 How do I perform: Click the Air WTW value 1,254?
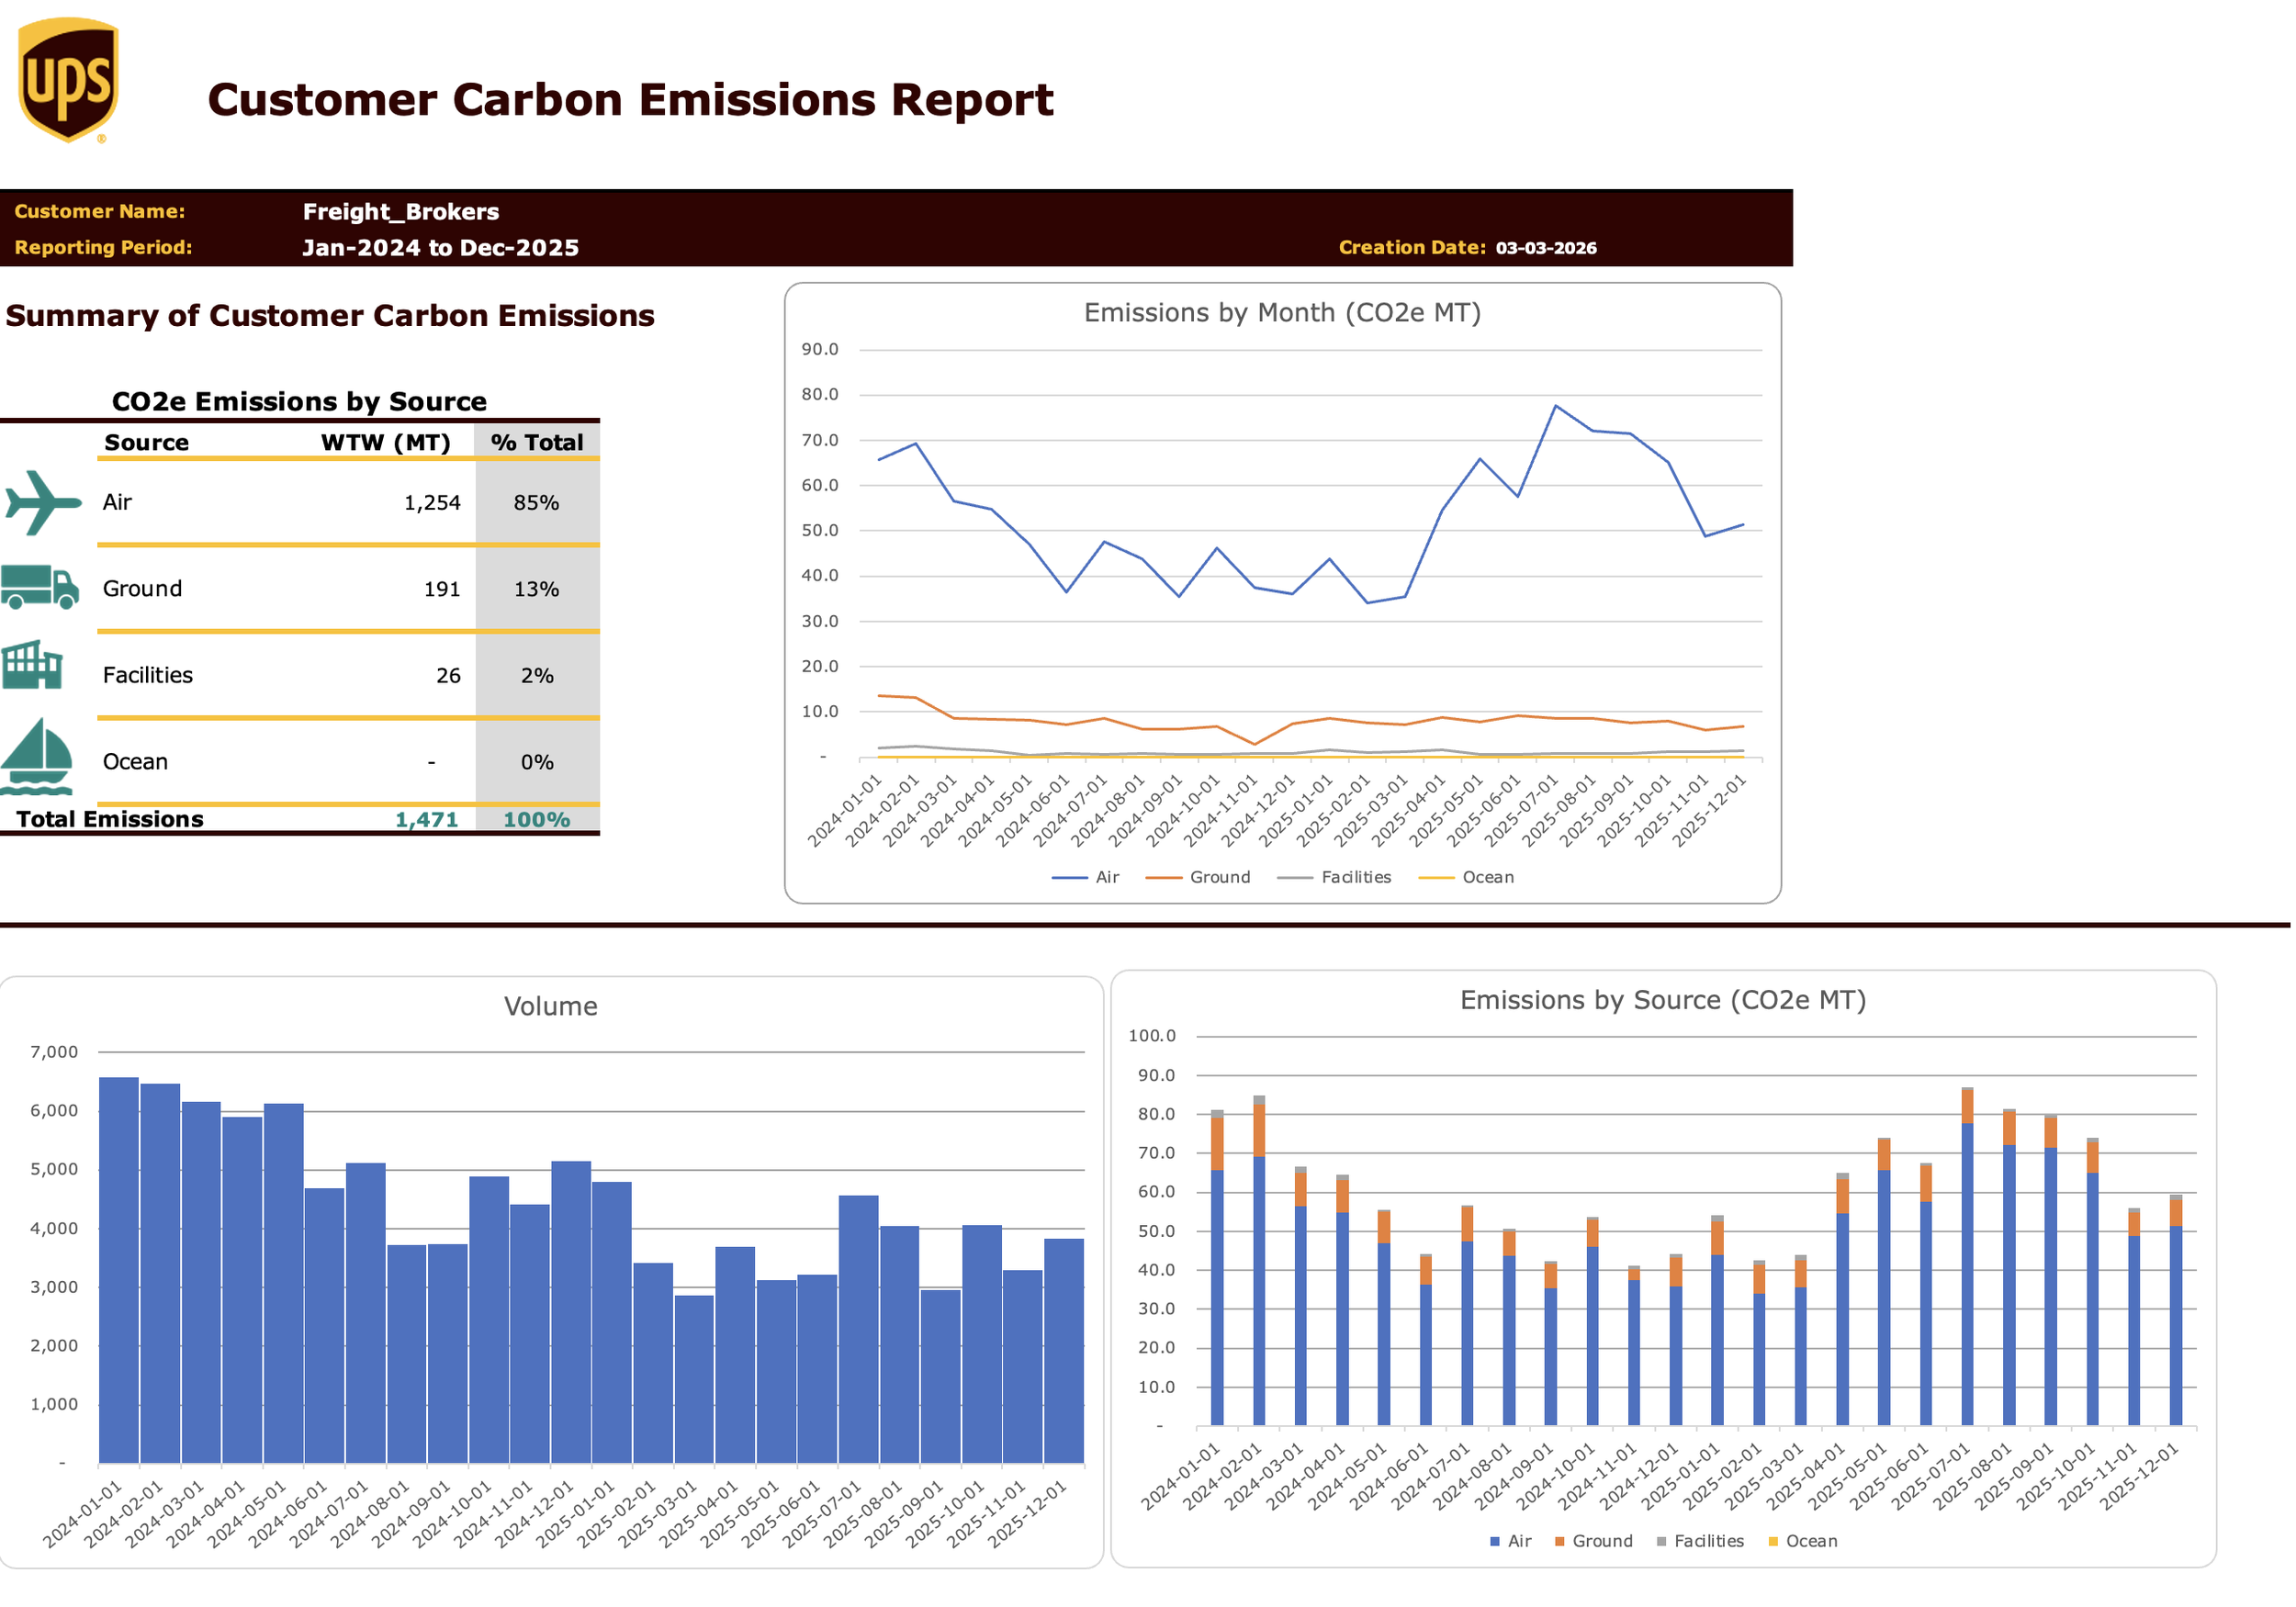tap(432, 503)
